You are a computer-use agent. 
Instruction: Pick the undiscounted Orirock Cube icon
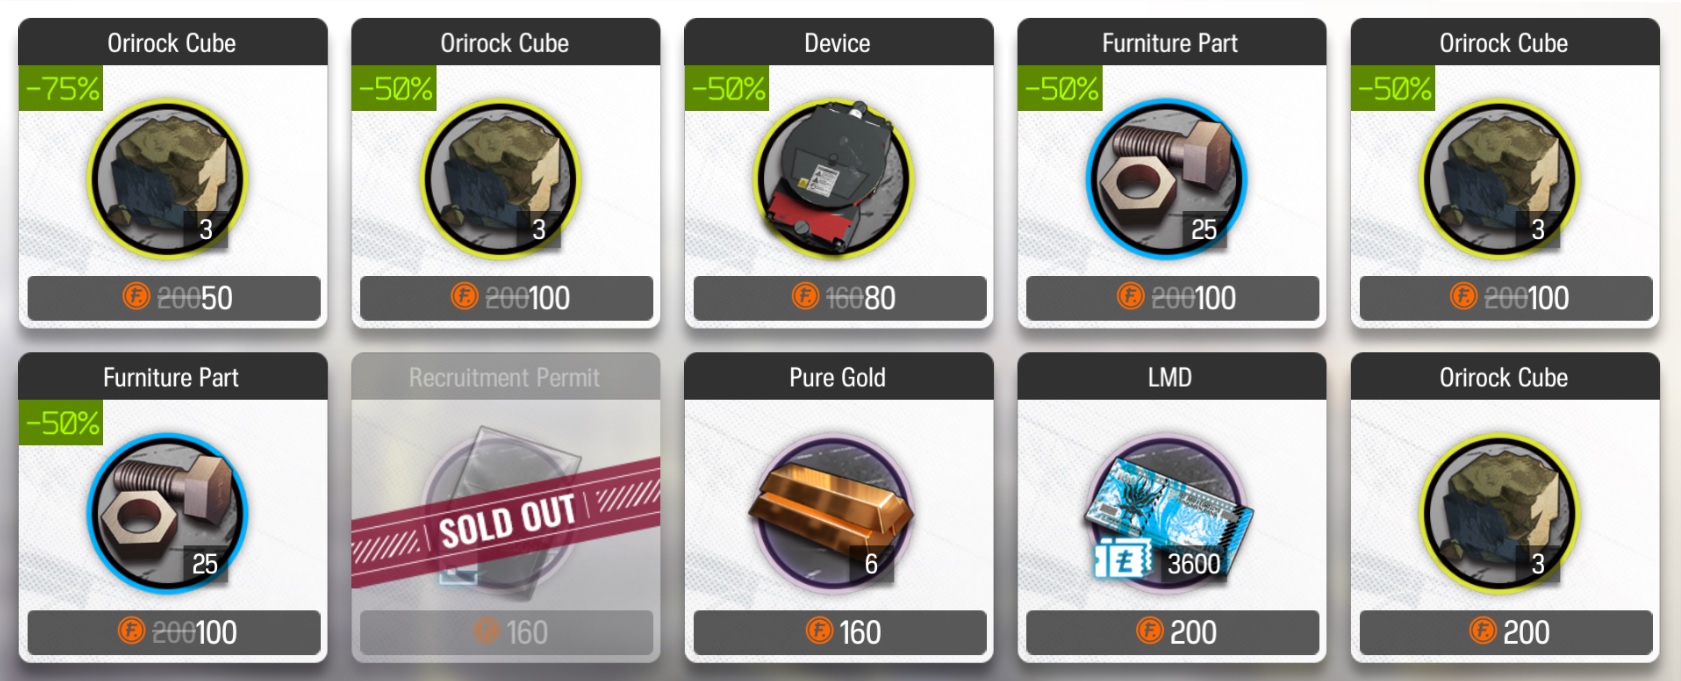[x=1501, y=513]
